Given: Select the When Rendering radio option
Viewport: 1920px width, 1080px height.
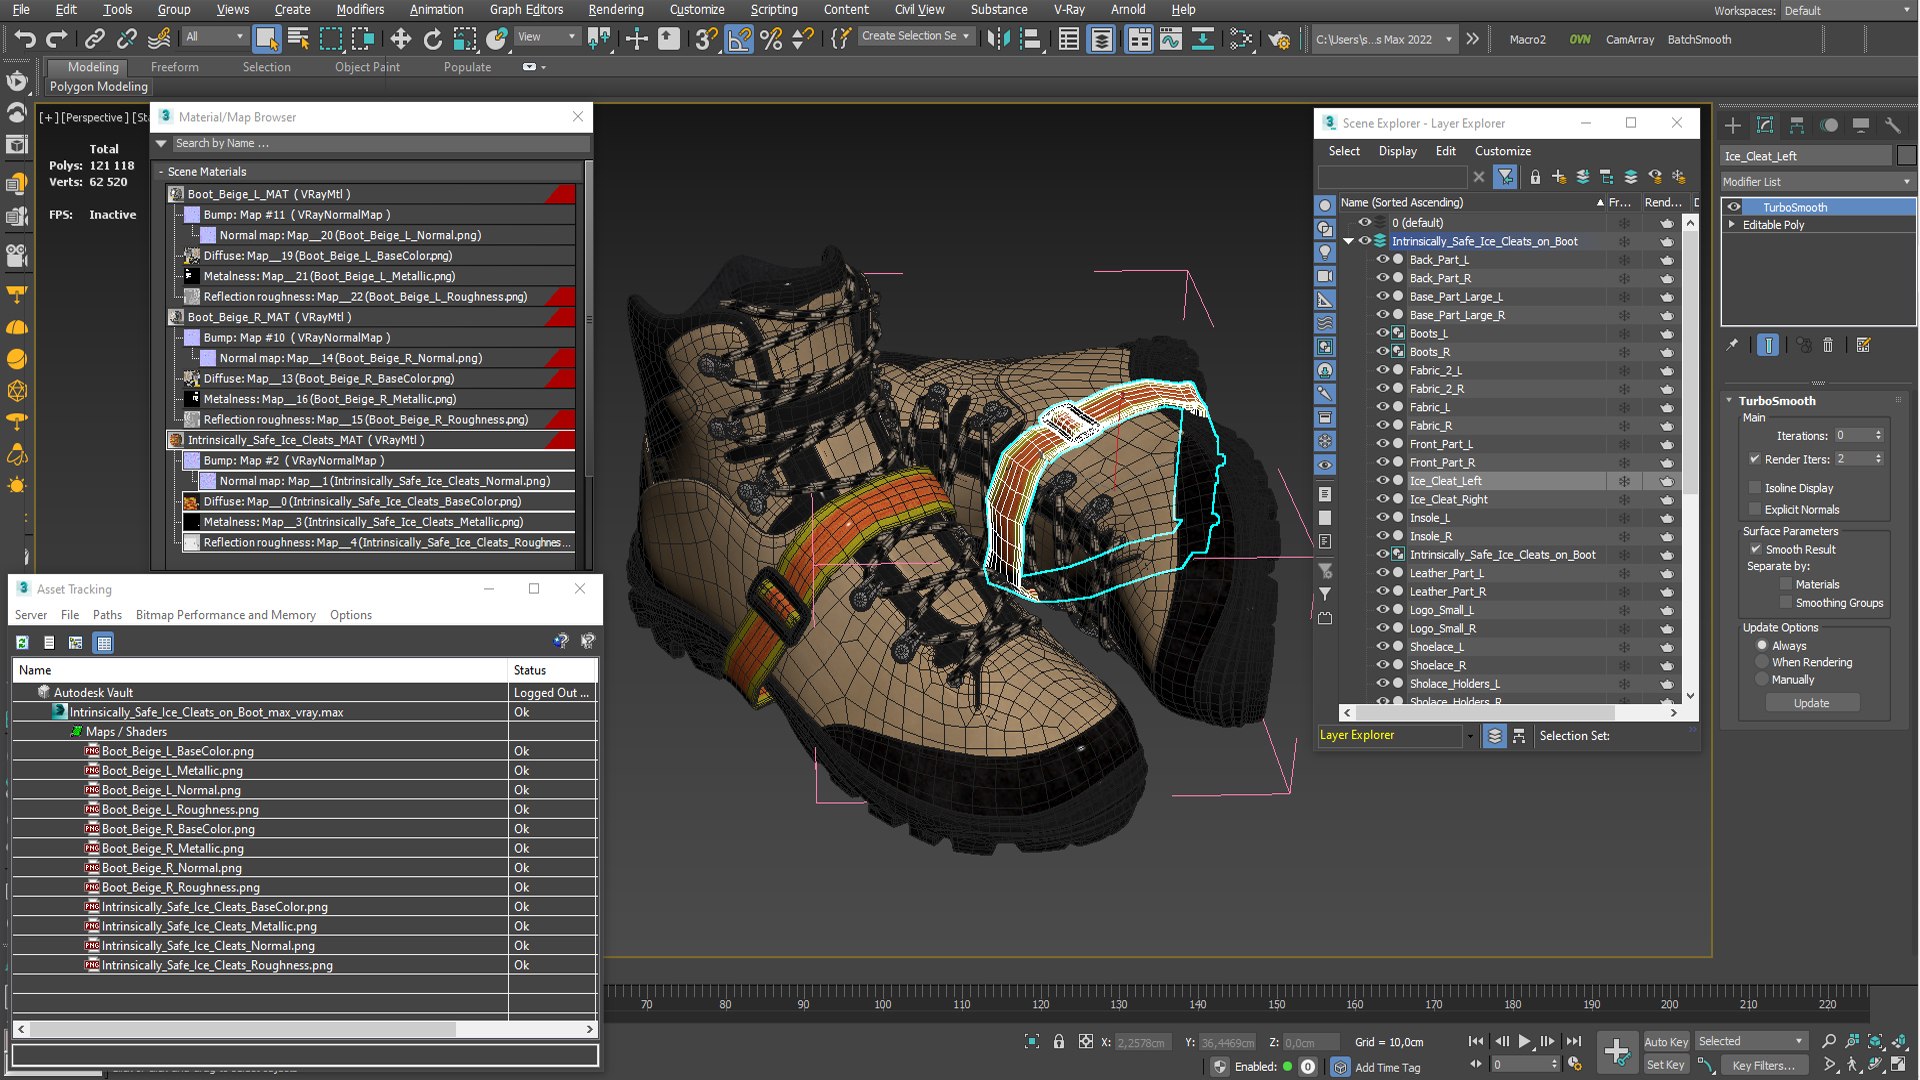Looking at the screenshot, I should [1762, 662].
